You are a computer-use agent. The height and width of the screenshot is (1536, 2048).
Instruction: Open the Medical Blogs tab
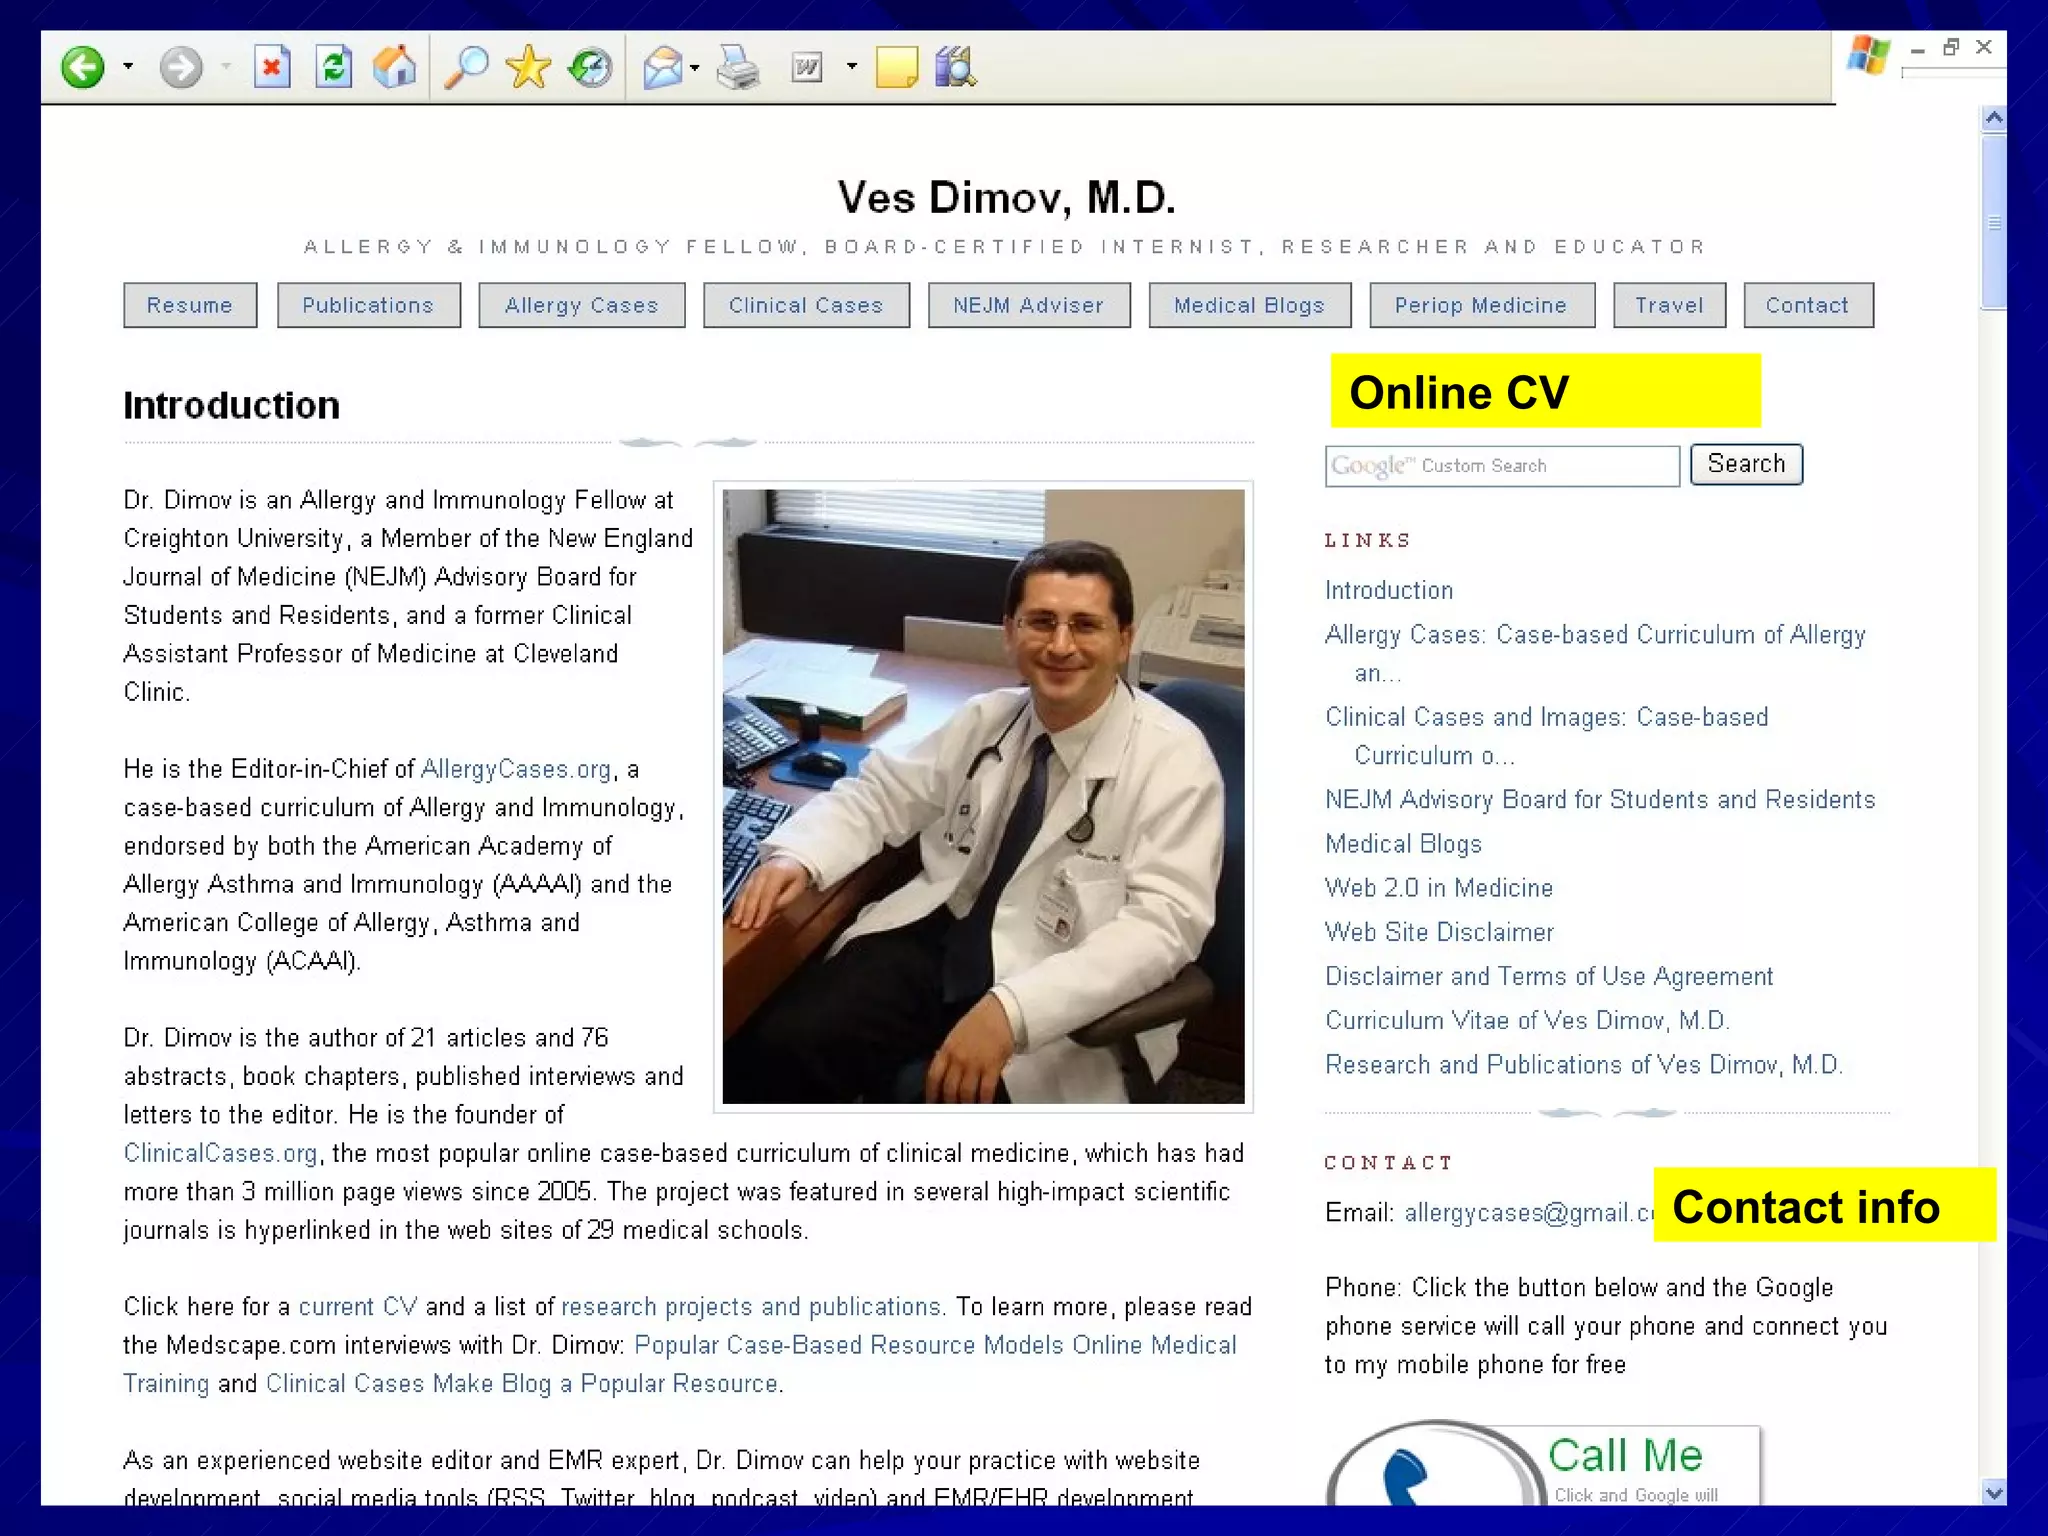(1250, 305)
